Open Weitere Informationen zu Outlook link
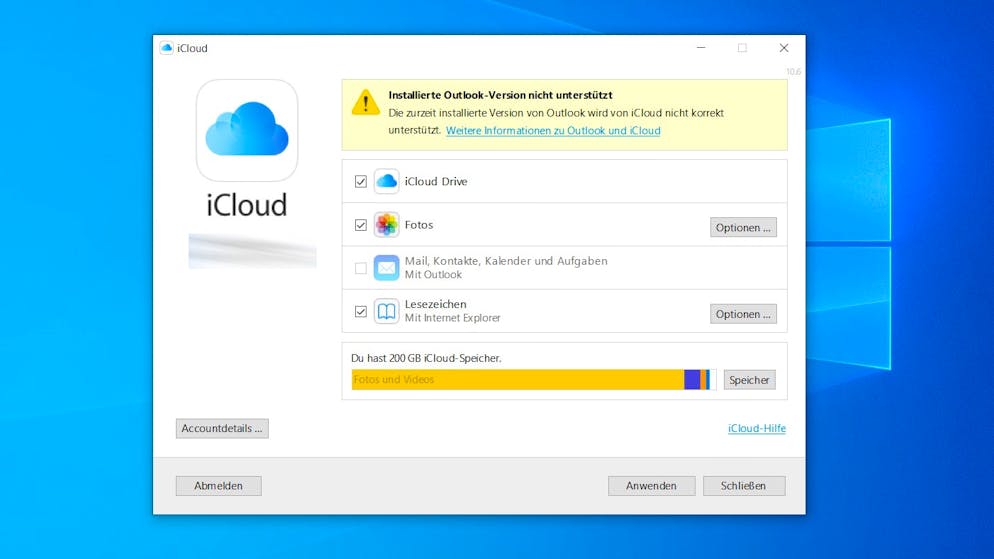Screen dimensions: 994x559 [553, 131]
